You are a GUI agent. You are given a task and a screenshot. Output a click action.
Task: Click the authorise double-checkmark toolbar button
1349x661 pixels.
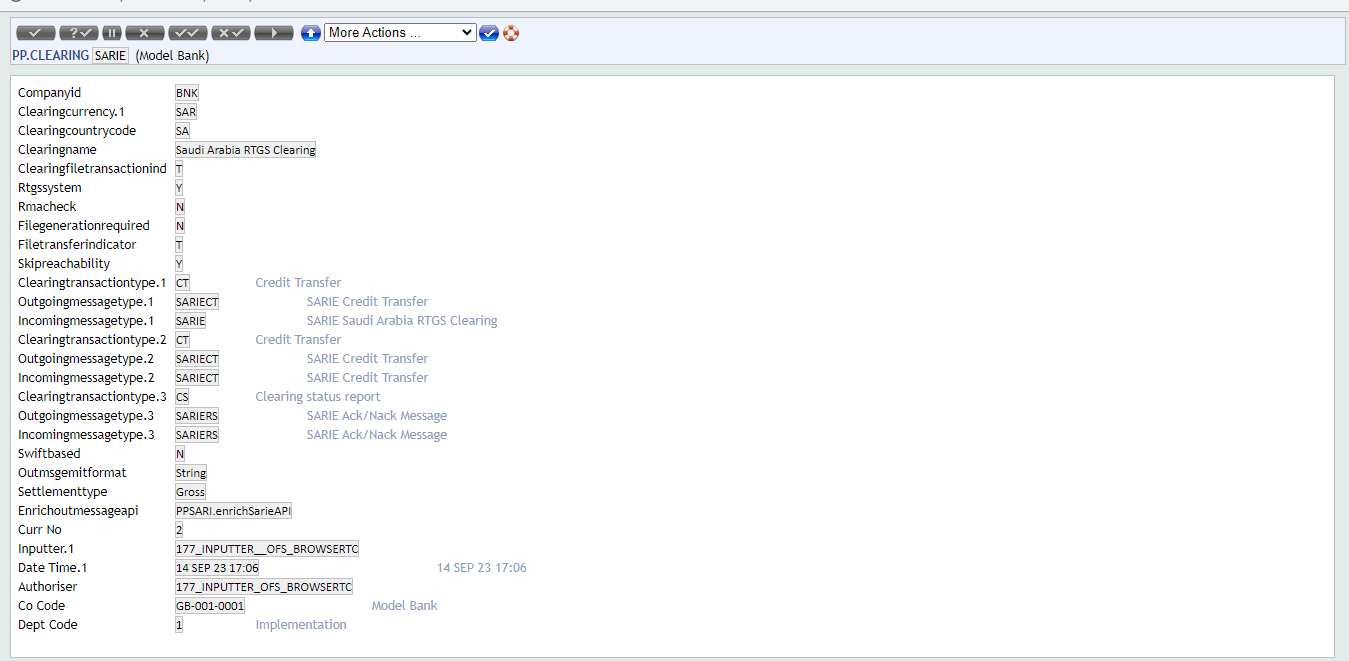(x=188, y=33)
